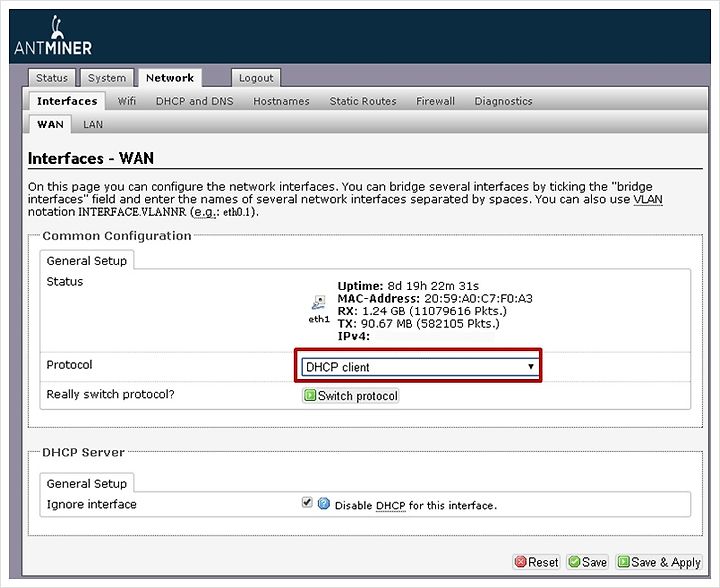
Task: Open DHCP and DNS subtab
Action: pos(195,101)
